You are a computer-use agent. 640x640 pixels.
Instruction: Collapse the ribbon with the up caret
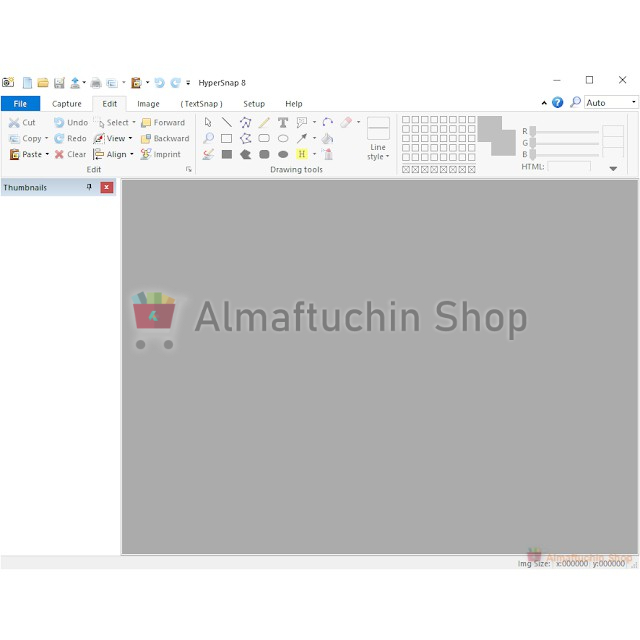click(544, 103)
